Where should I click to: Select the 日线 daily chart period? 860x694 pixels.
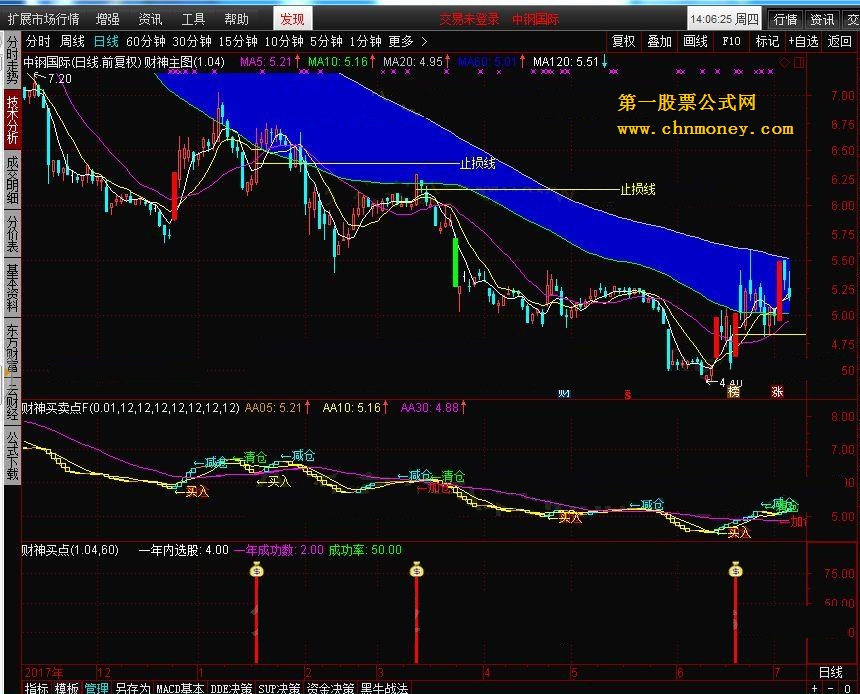click(x=106, y=41)
